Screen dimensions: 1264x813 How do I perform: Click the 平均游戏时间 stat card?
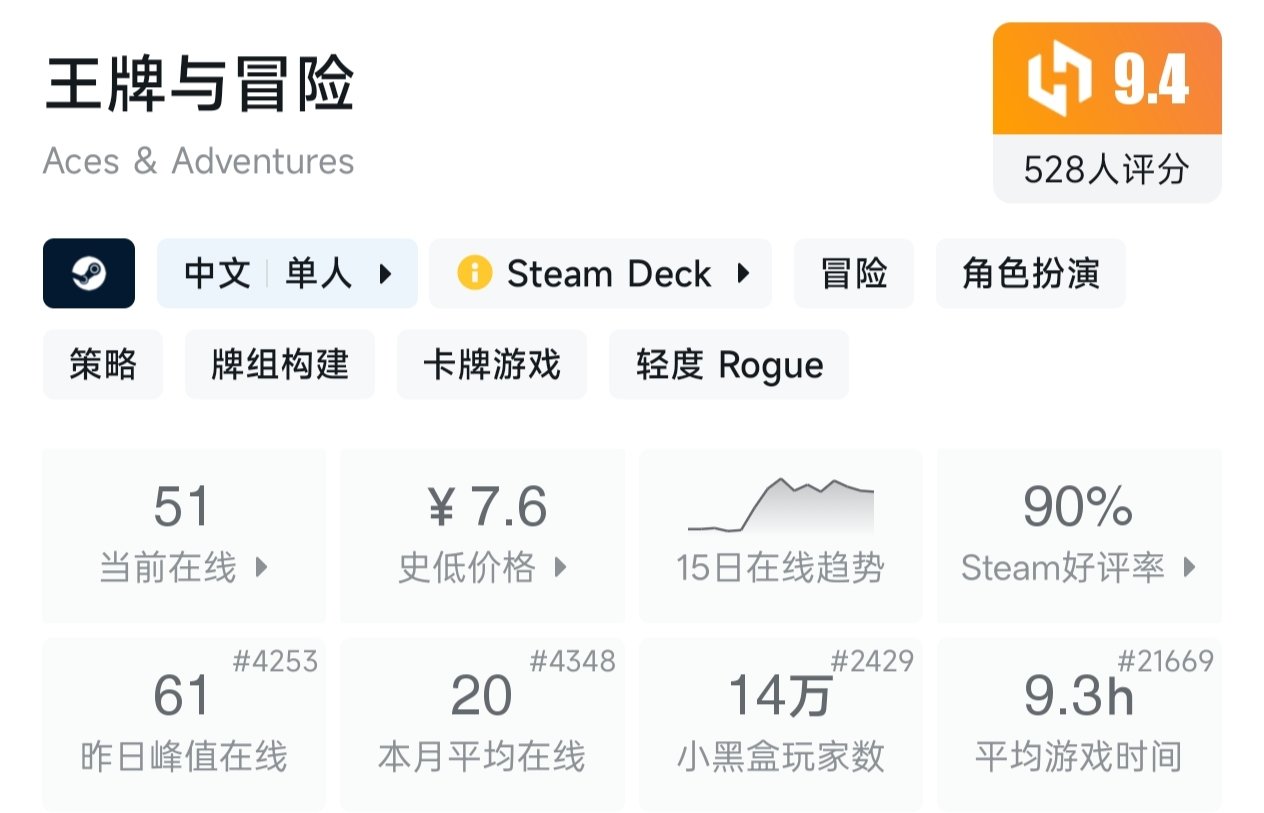click(x=1078, y=724)
